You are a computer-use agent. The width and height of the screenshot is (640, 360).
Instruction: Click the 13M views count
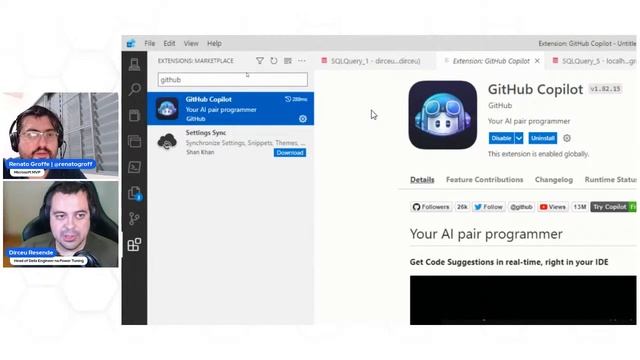580,207
